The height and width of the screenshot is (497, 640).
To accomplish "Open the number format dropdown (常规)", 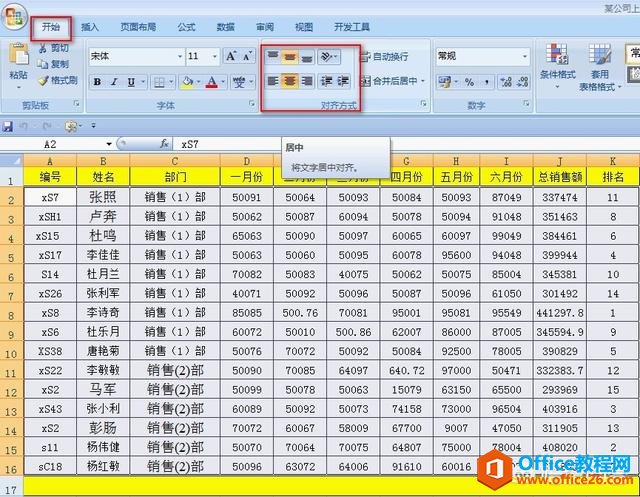I will point(525,56).
